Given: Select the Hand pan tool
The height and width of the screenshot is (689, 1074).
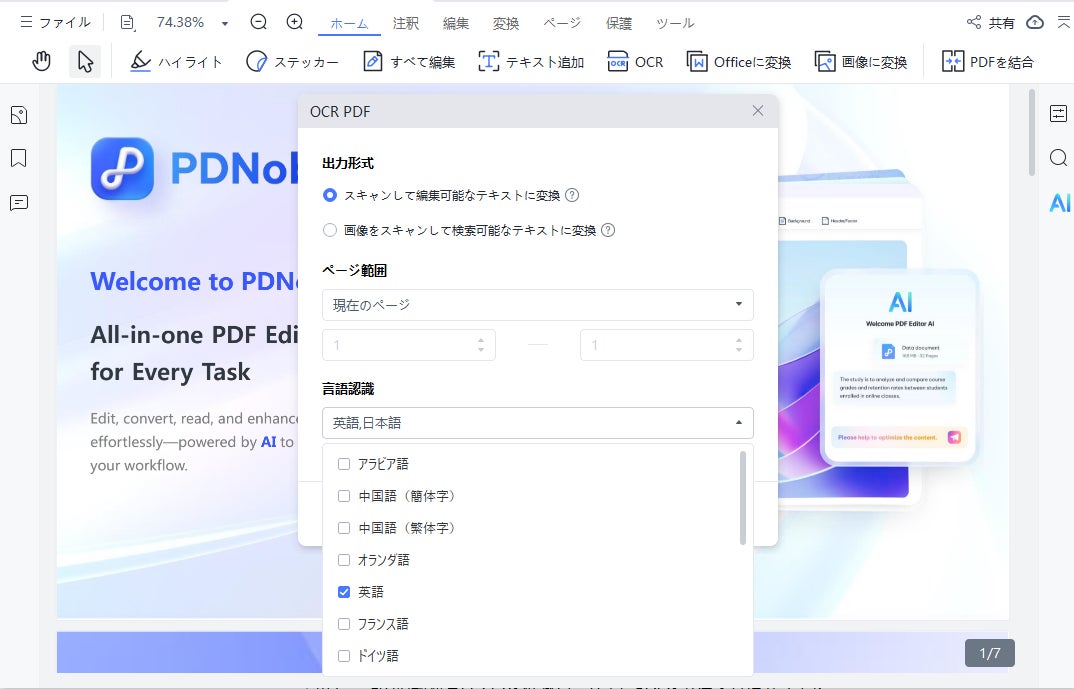Looking at the screenshot, I should [x=41, y=62].
